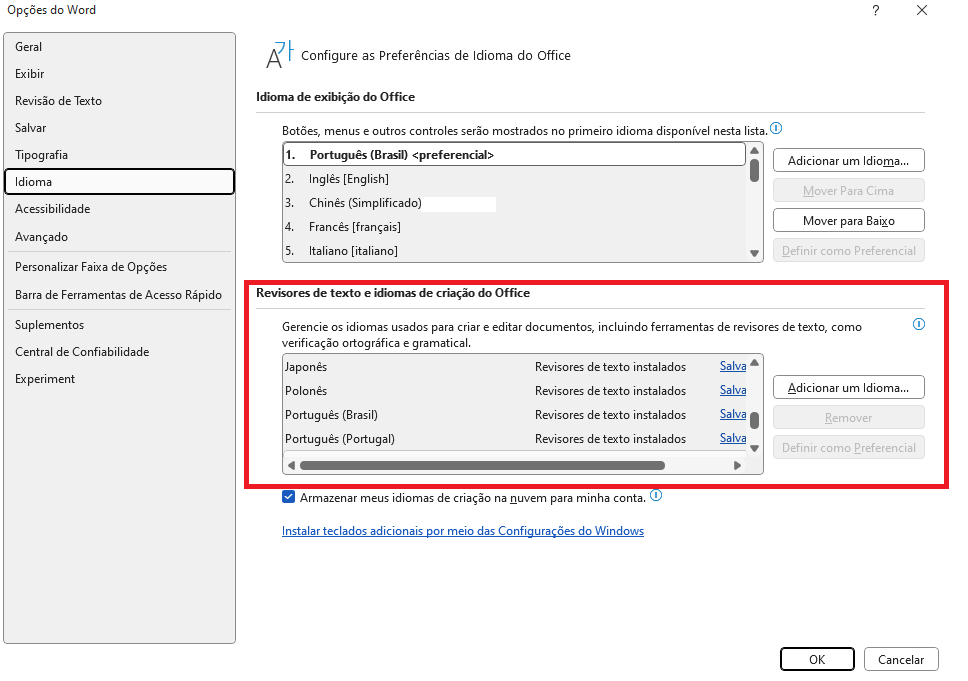Click info icon next to cloud storage checkbox

(656, 495)
